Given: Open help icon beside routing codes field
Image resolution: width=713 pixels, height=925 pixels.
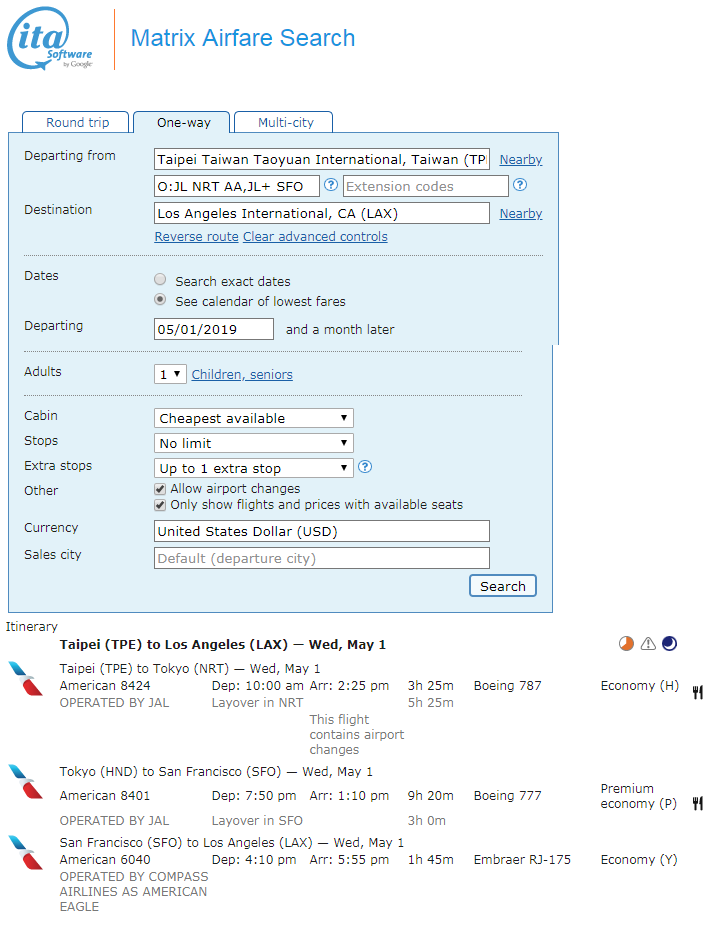Looking at the screenshot, I should (x=331, y=185).
